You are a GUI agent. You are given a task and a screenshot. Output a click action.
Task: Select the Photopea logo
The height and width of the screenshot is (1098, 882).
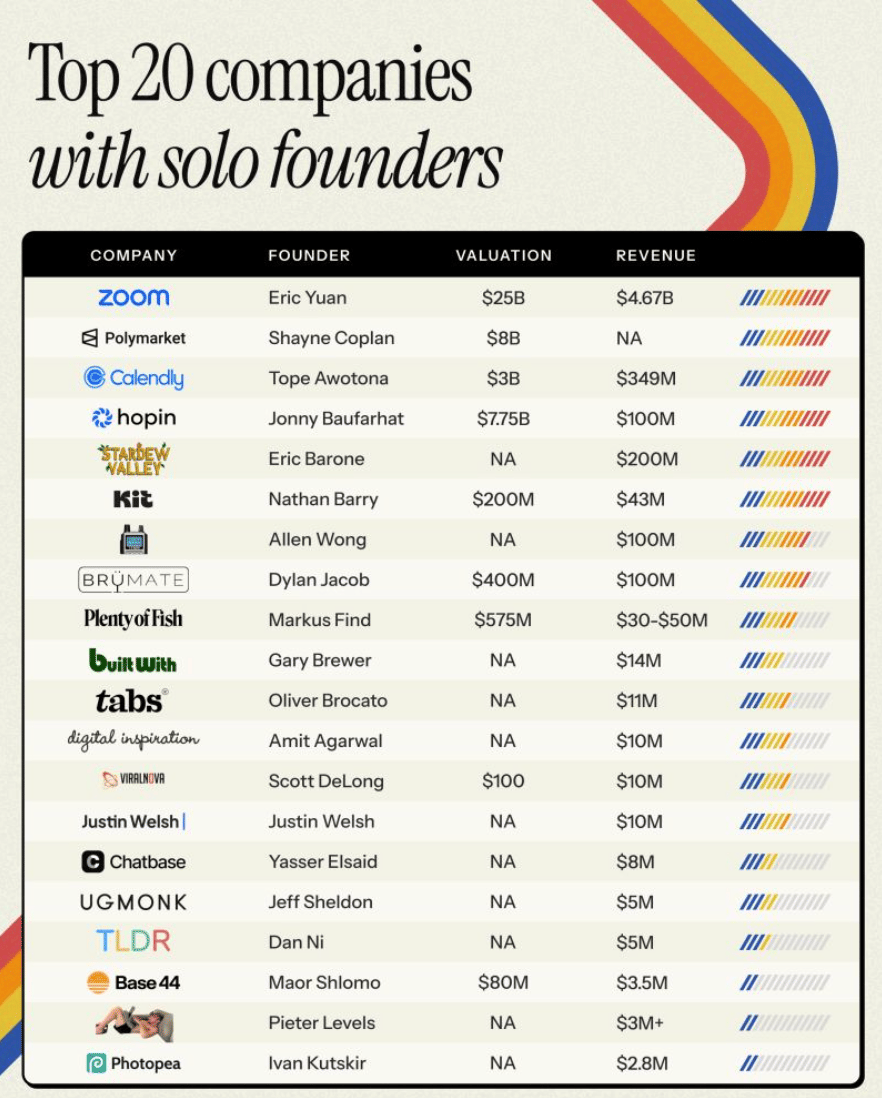coord(134,1063)
